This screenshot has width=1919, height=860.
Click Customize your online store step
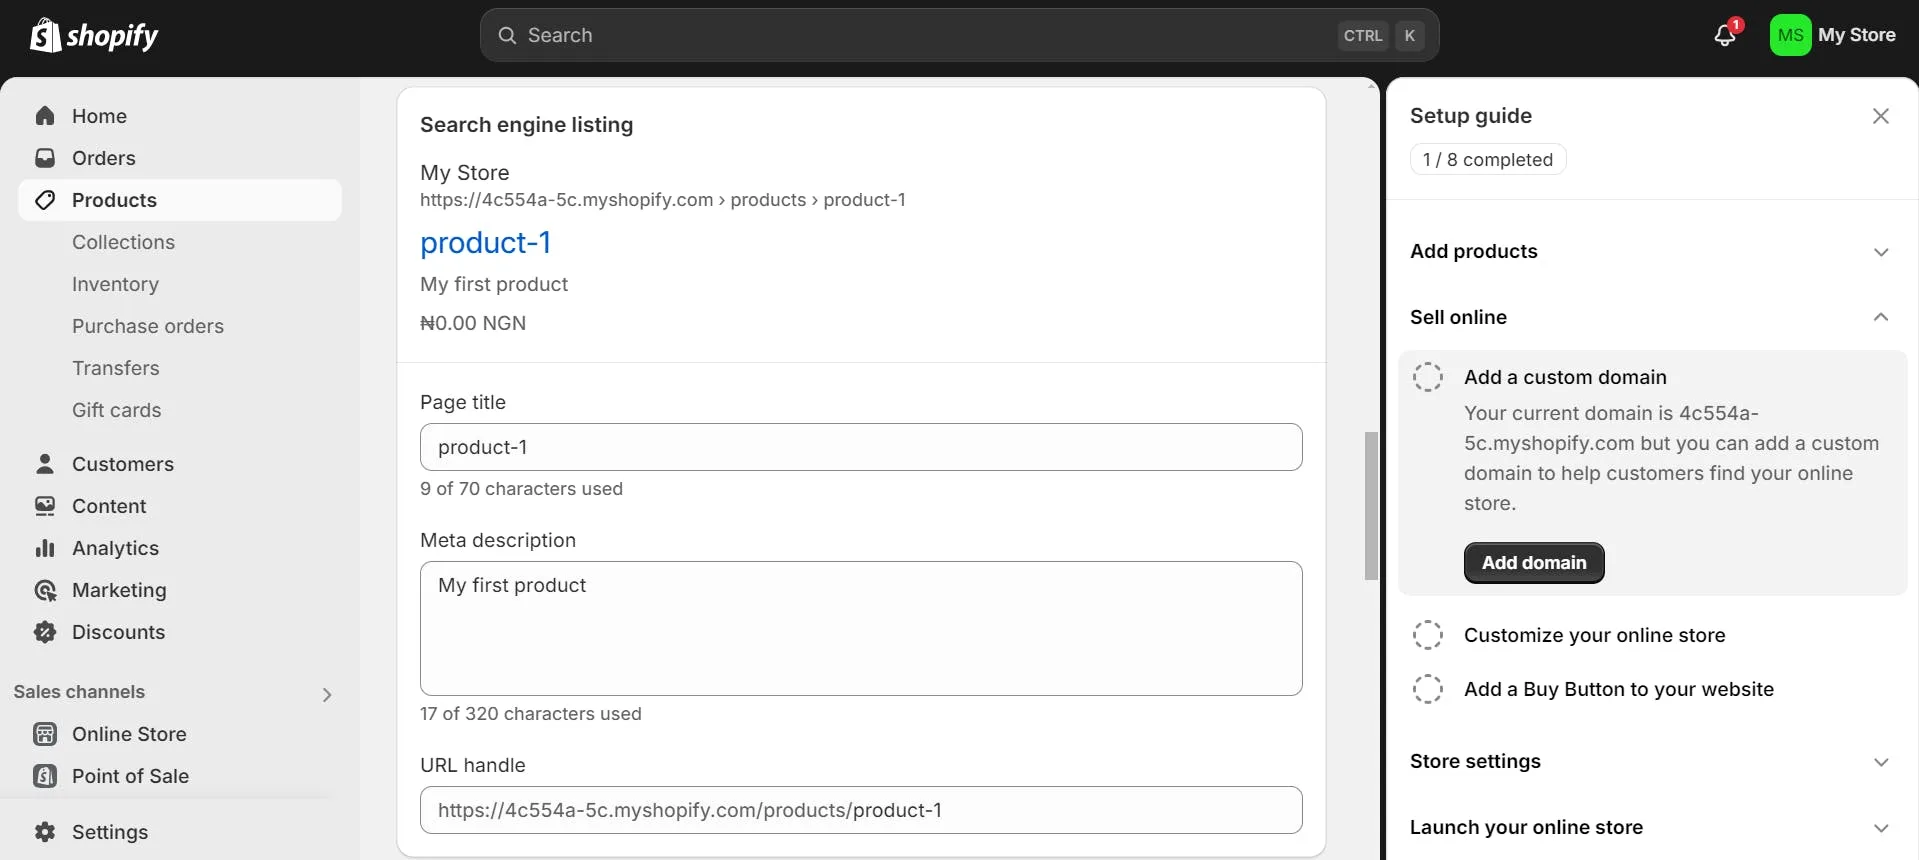tap(1594, 635)
